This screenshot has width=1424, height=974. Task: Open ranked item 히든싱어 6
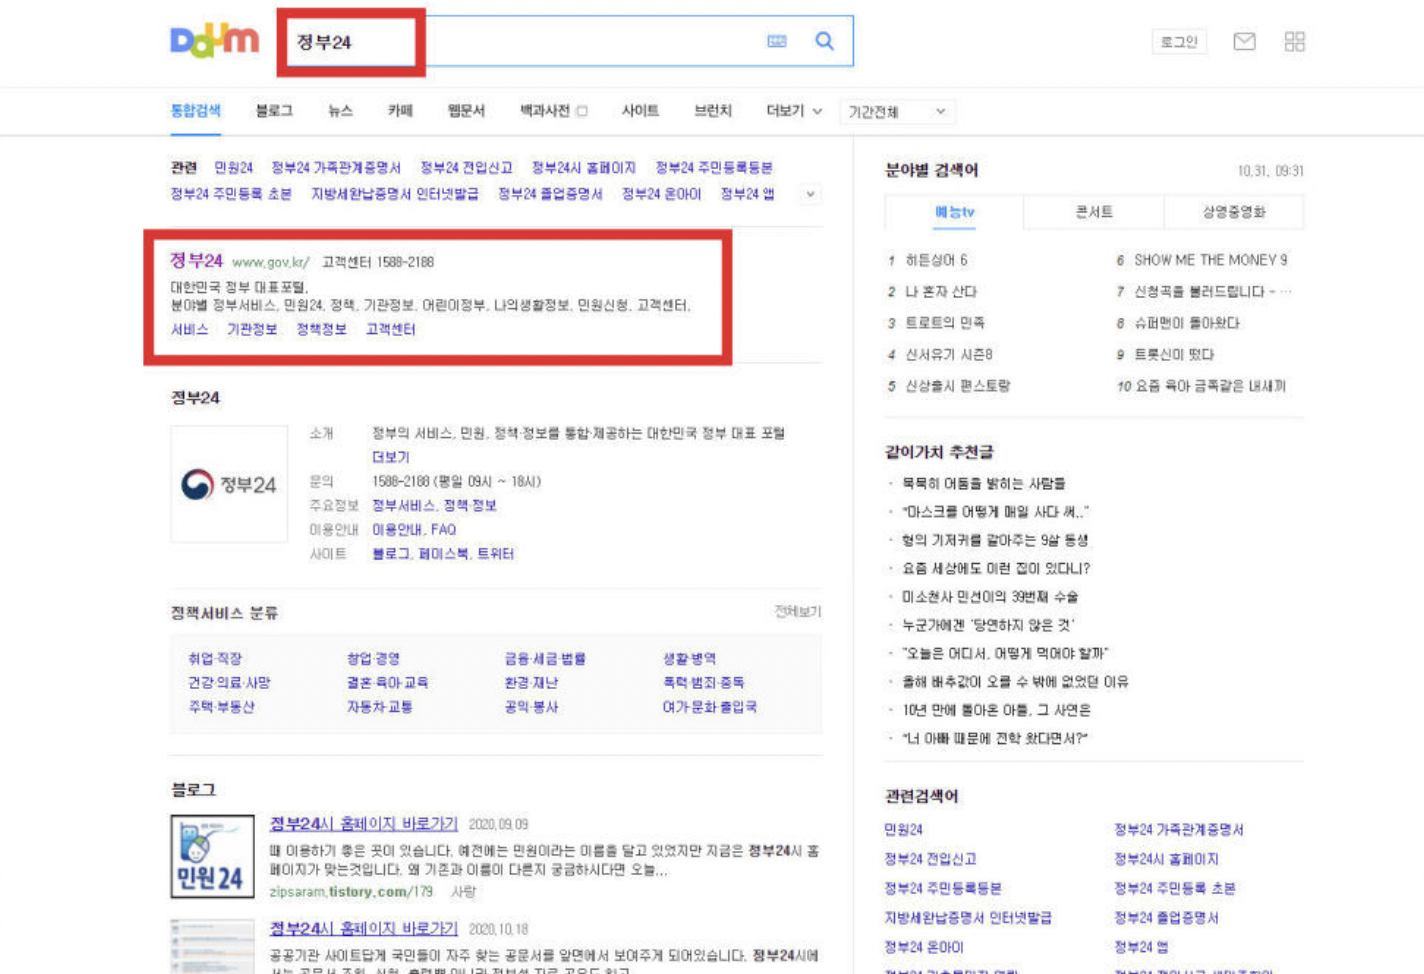(936, 260)
